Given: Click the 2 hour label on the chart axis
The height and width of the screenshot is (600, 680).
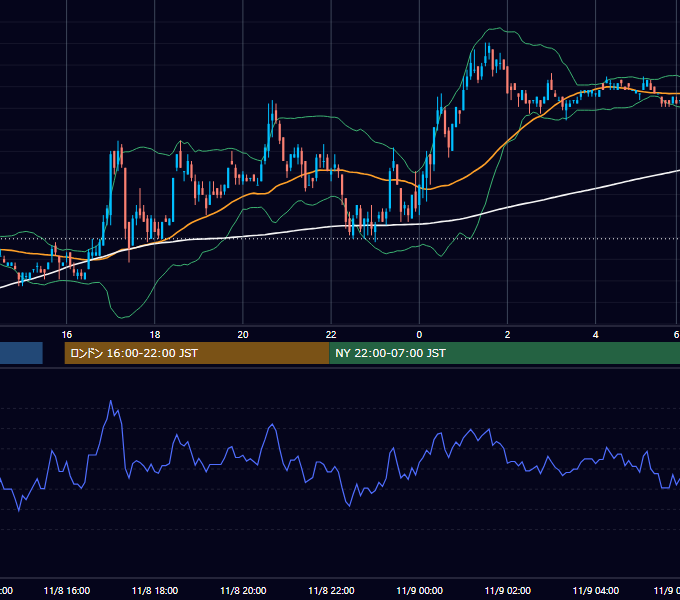Looking at the screenshot, I should [x=507, y=335].
